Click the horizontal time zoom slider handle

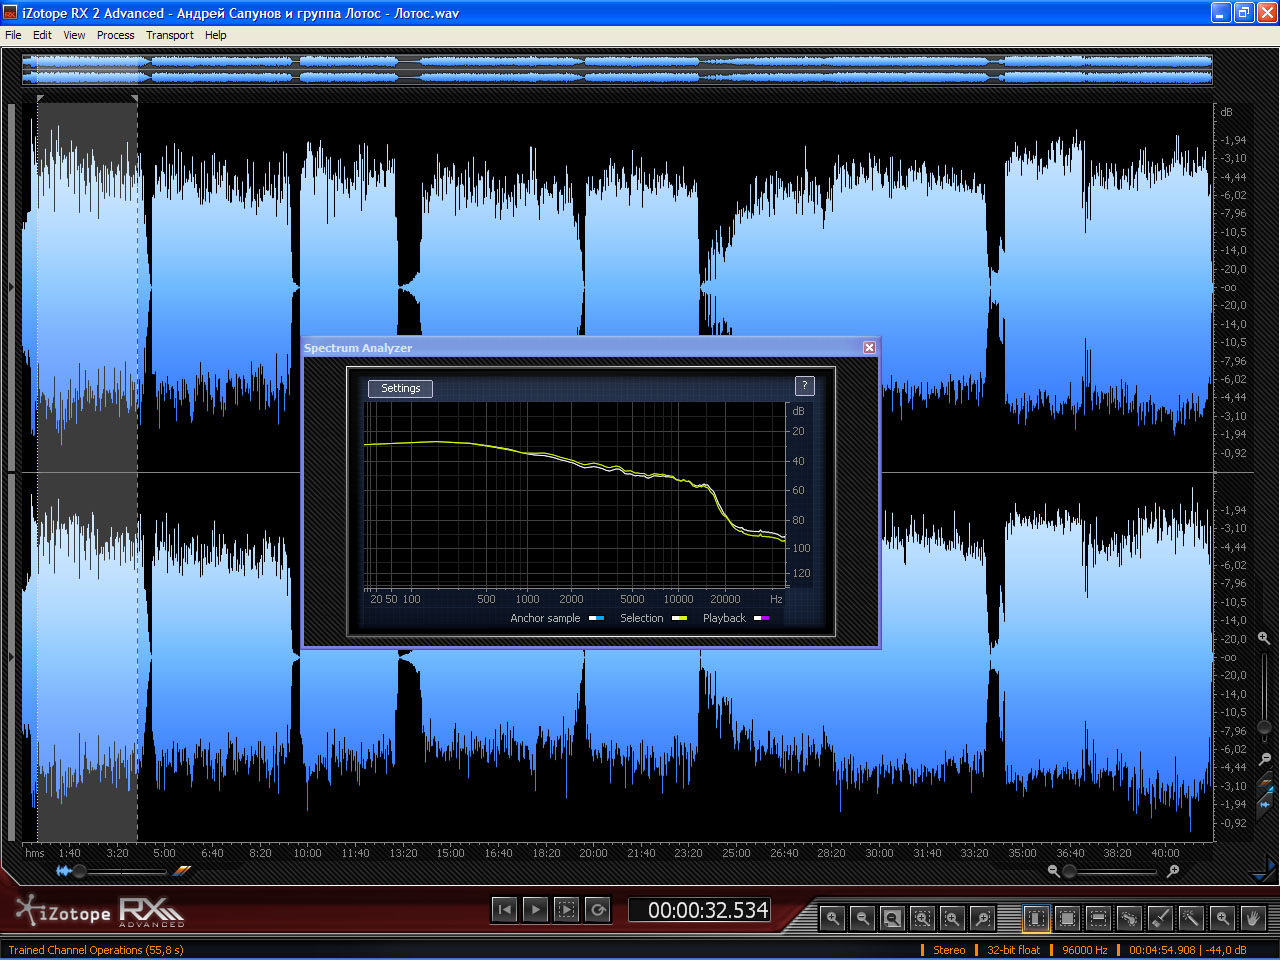(1069, 871)
